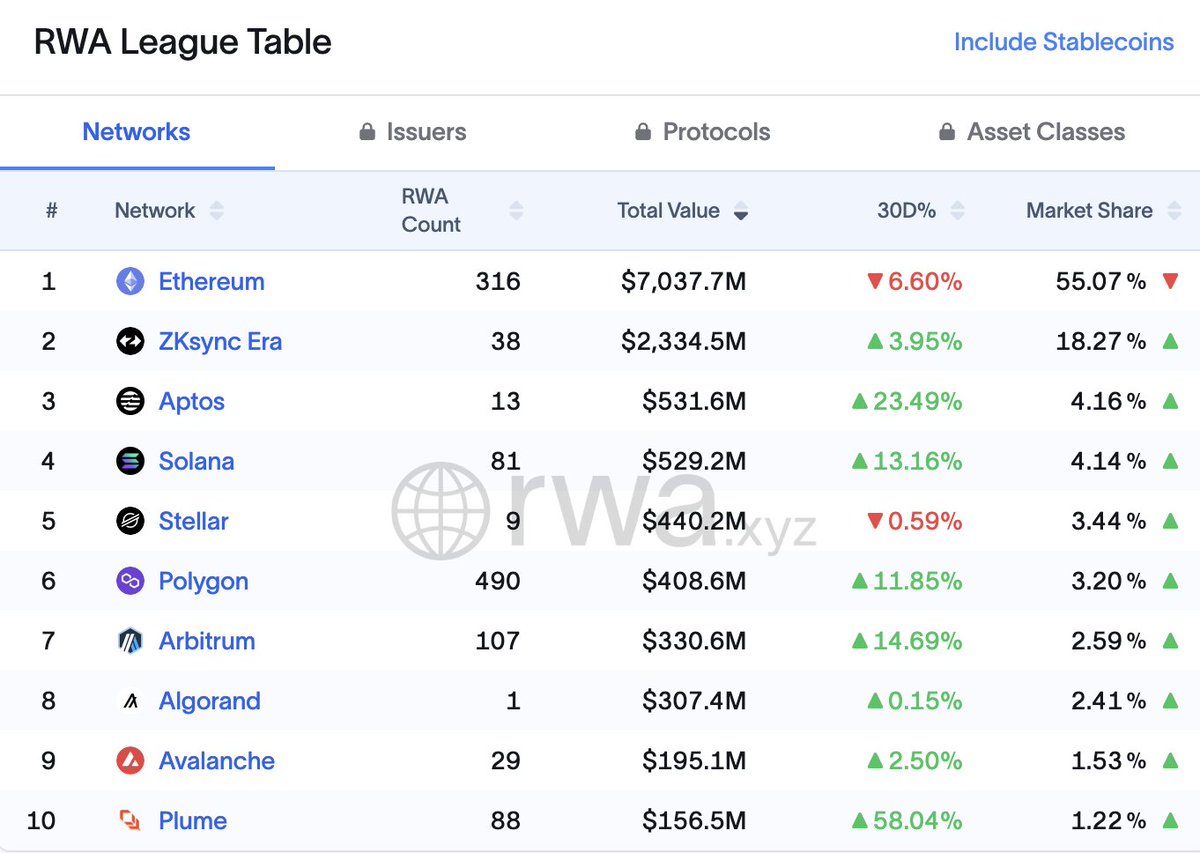Screen dimensions: 1200x853
Task: Click Algorand's total value $307.4M
Action: 694,701
